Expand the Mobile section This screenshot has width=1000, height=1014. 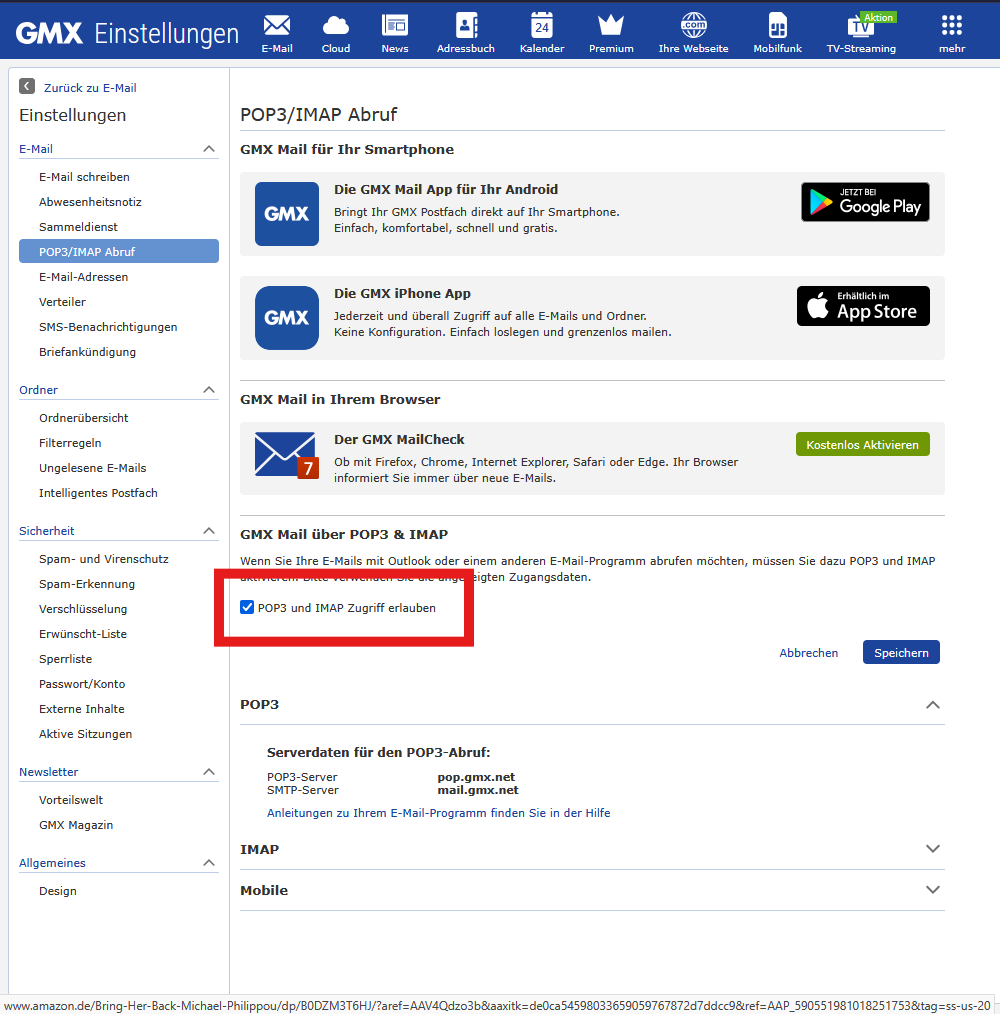click(933, 890)
